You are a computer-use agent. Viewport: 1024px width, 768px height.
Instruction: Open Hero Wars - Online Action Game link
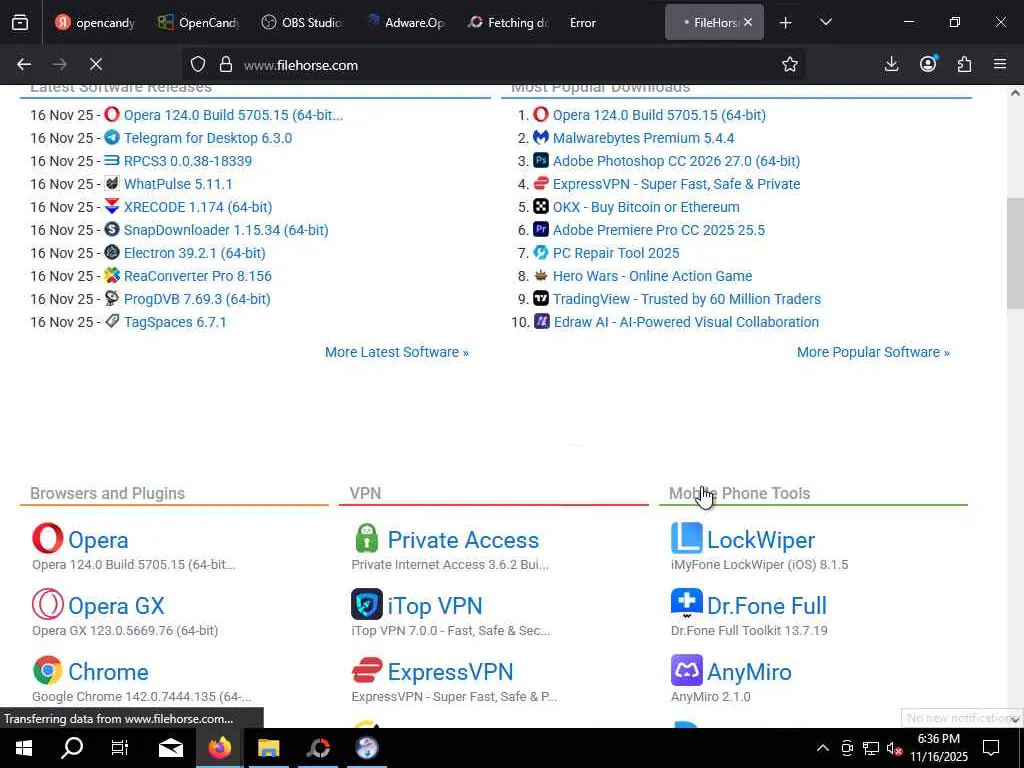pos(652,276)
